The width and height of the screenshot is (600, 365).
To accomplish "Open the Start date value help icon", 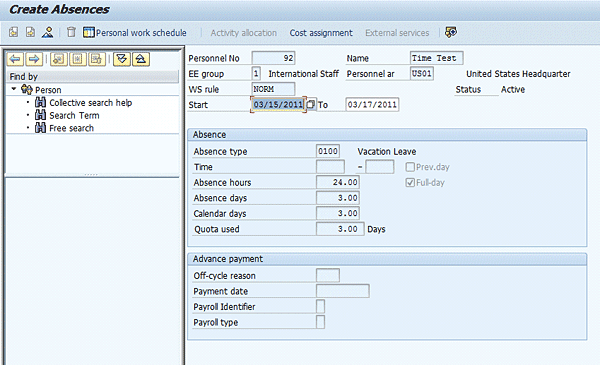I will (x=311, y=104).
